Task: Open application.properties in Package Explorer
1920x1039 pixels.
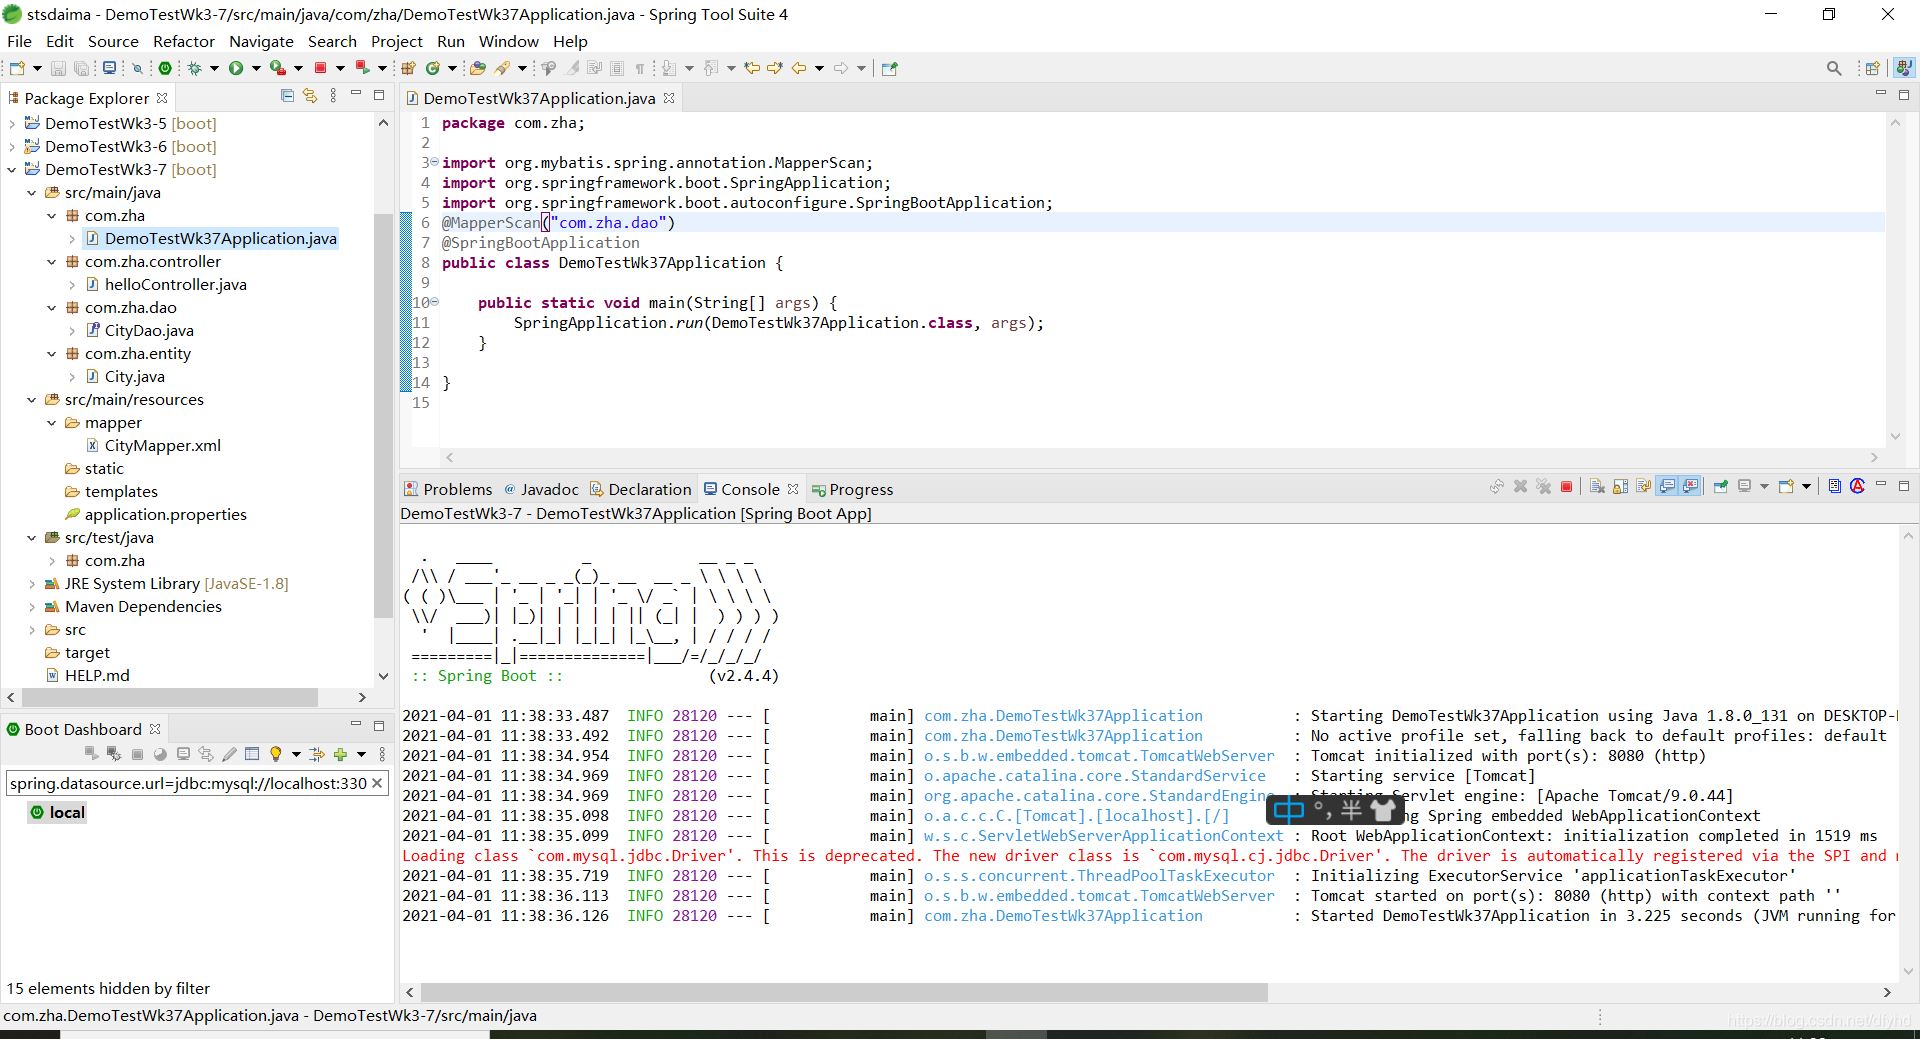Action: click(165, 514)
